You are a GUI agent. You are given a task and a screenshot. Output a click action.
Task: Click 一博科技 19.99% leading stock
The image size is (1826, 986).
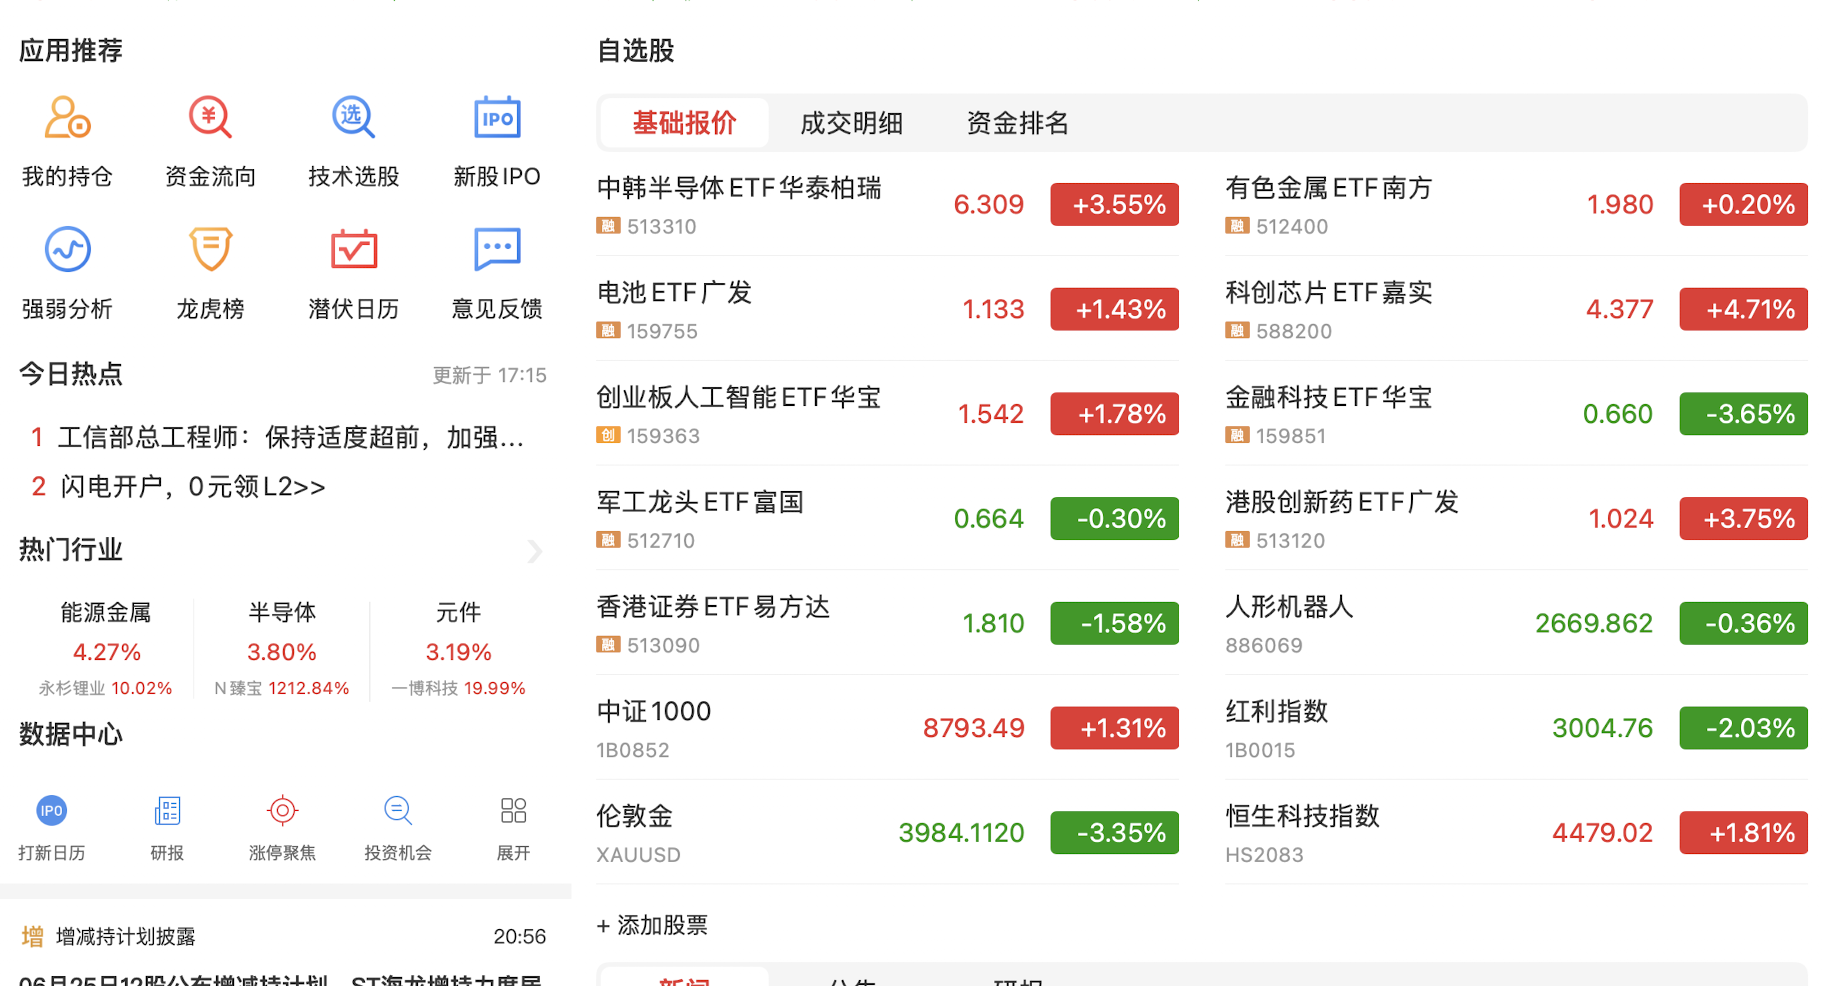click(458, 688)
